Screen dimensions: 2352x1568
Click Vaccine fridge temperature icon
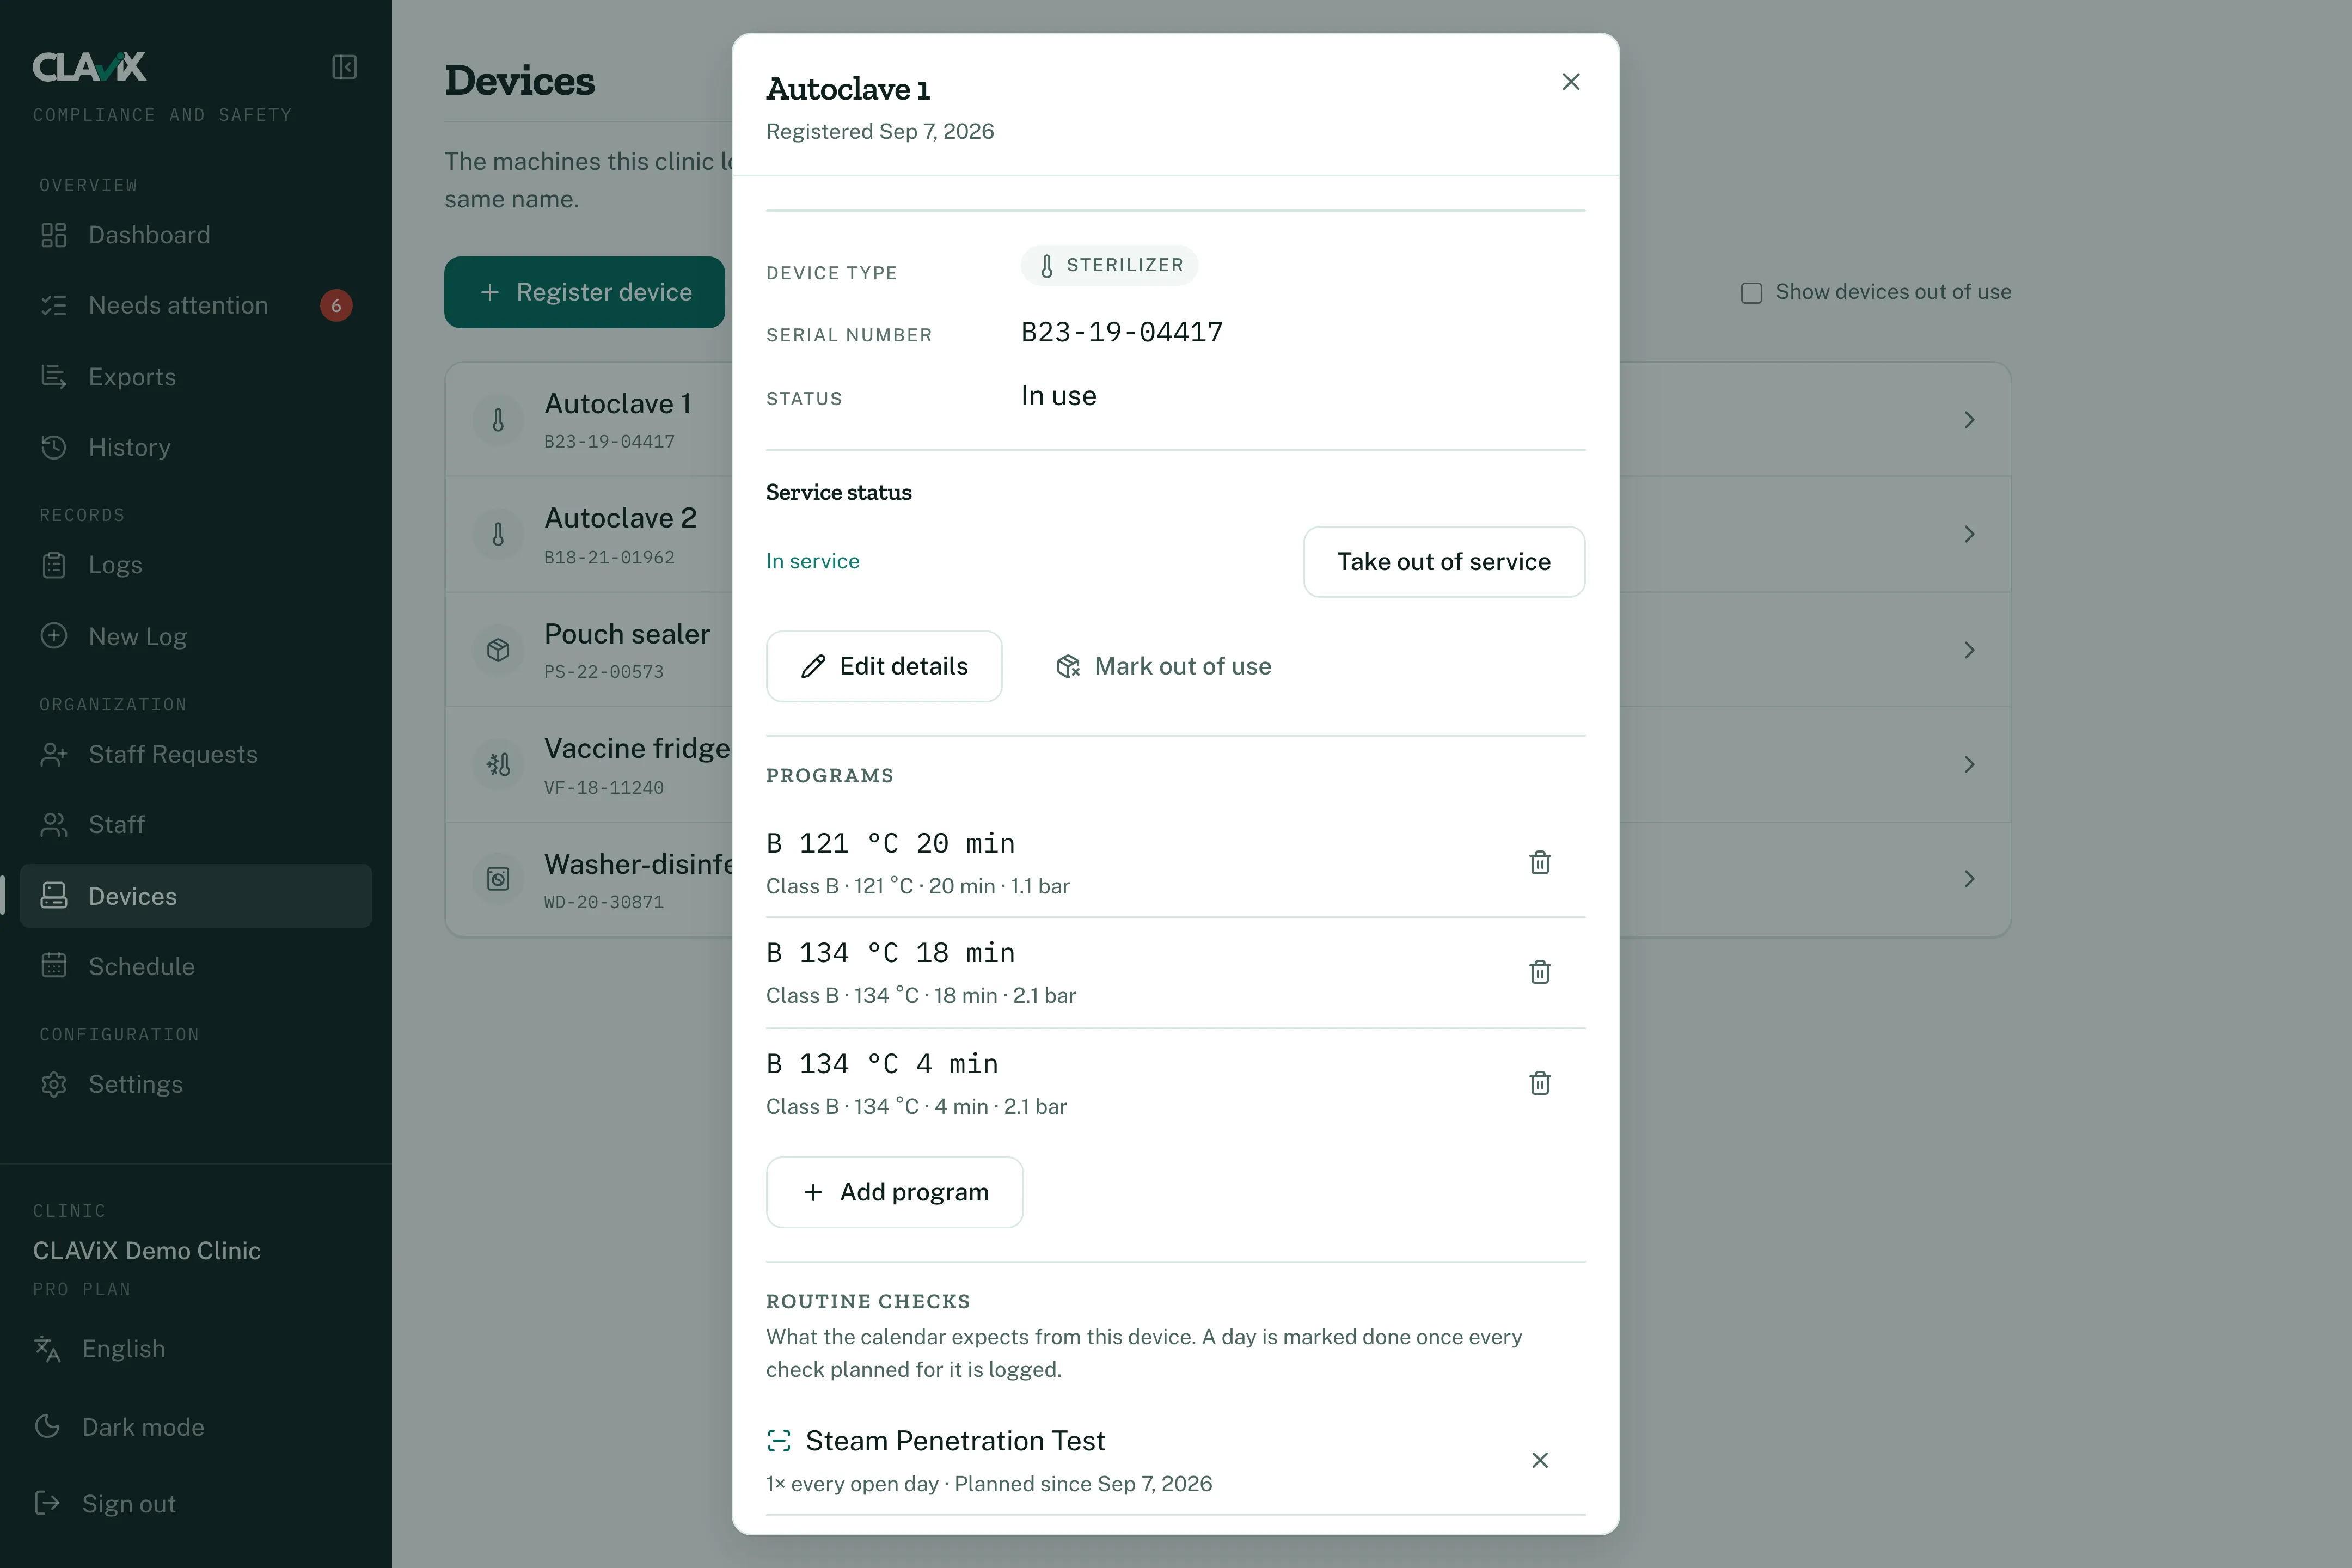498,765
